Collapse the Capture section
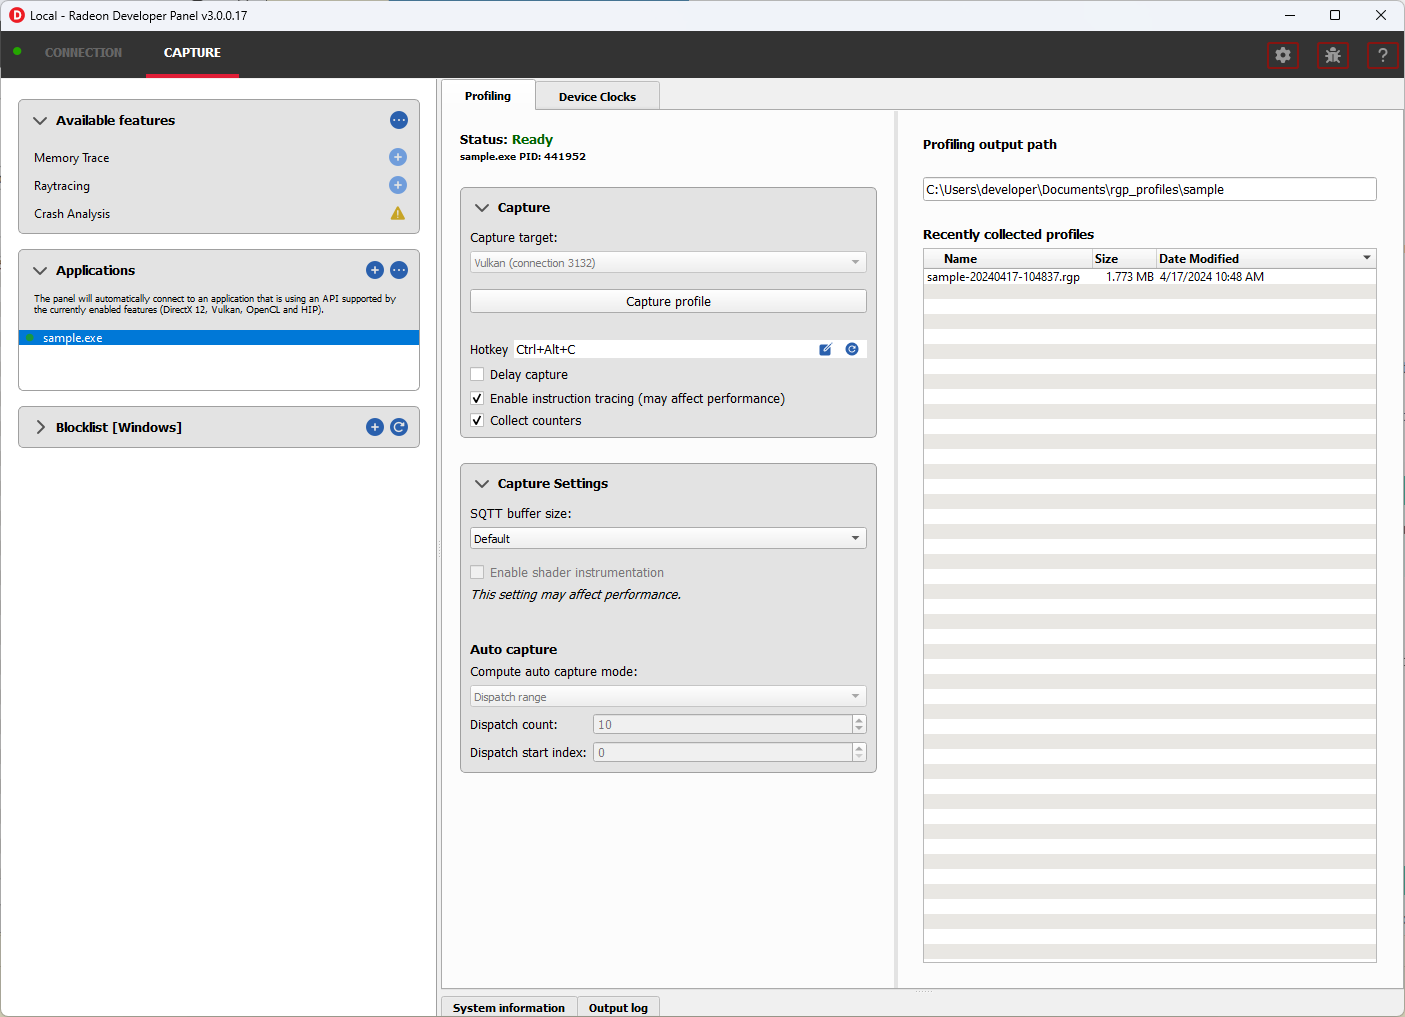1405x1017 pixels. click(x=482, y=207)
